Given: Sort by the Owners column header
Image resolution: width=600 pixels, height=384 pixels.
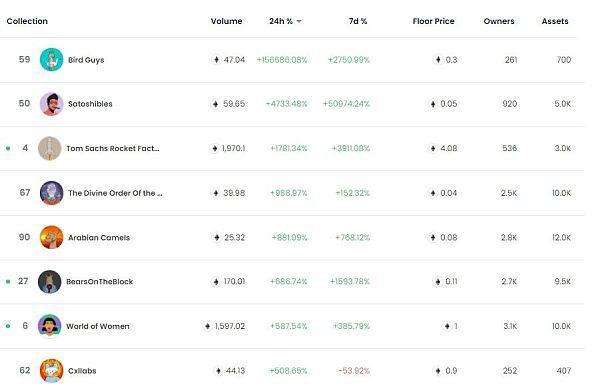Looking at the screenshot, I should [x=499, y=21].
